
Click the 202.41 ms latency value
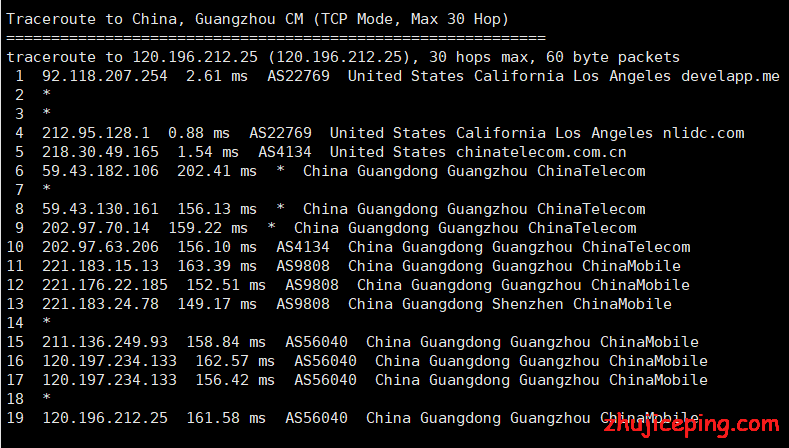pyautogui.click(x=217, y=171)
